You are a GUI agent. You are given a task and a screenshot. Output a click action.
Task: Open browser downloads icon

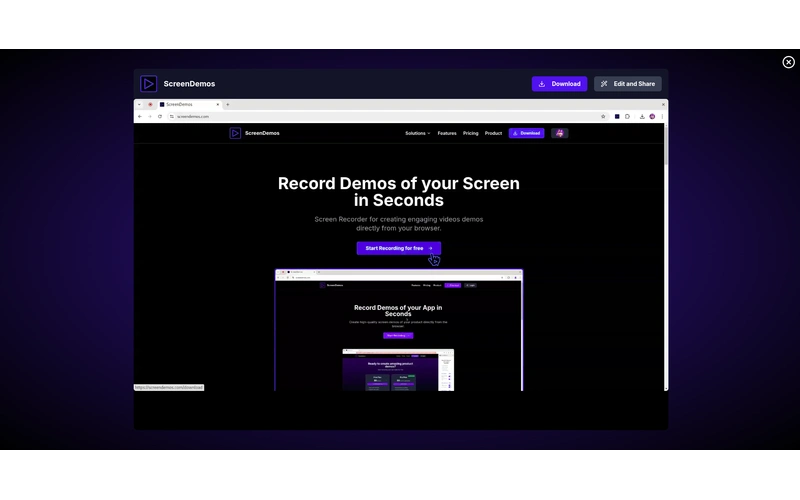point(642,116)
